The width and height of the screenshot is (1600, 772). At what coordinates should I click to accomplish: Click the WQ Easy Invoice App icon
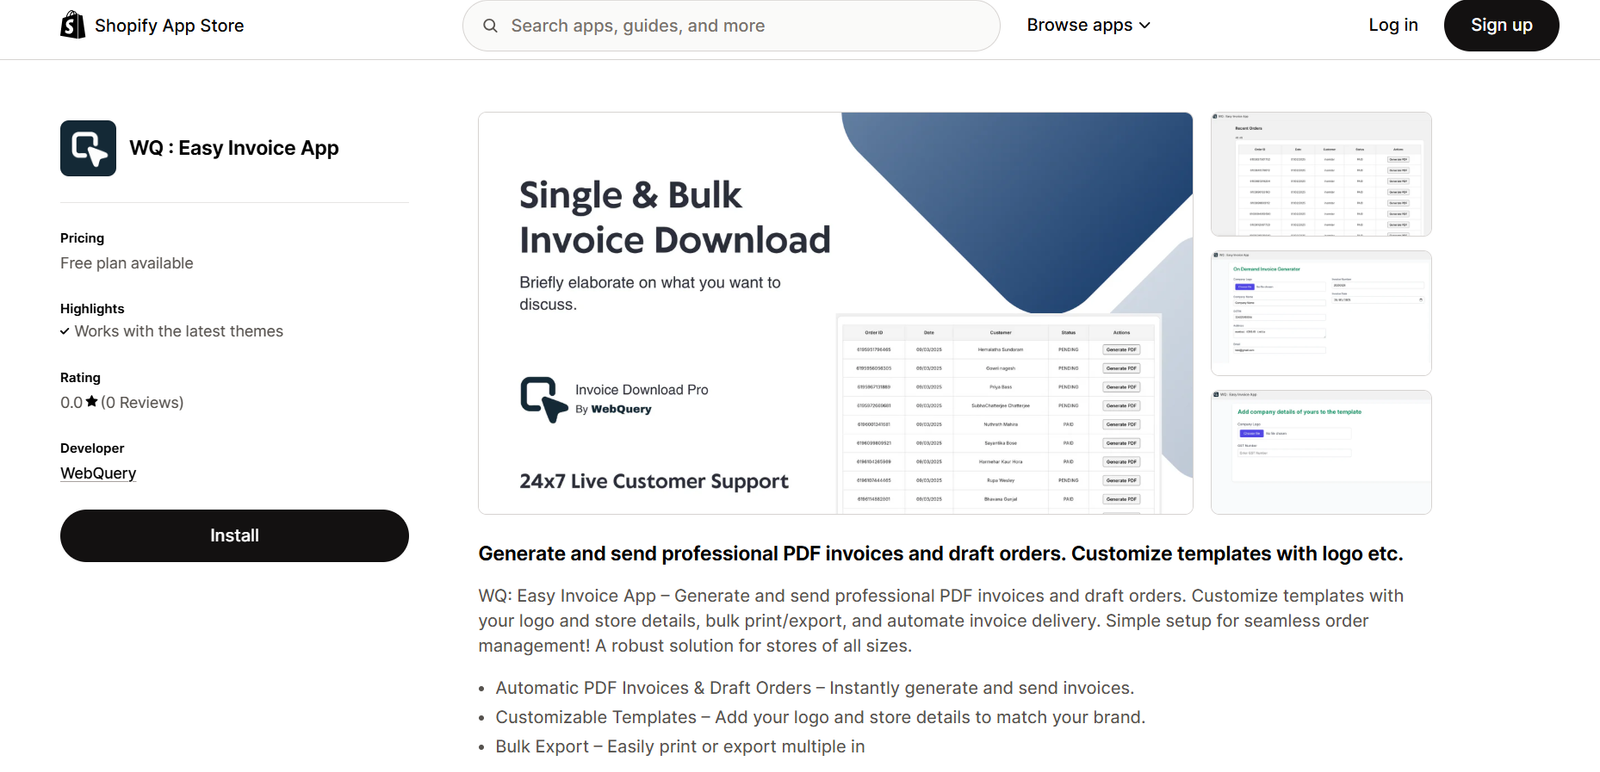click(x=88, y=148)
